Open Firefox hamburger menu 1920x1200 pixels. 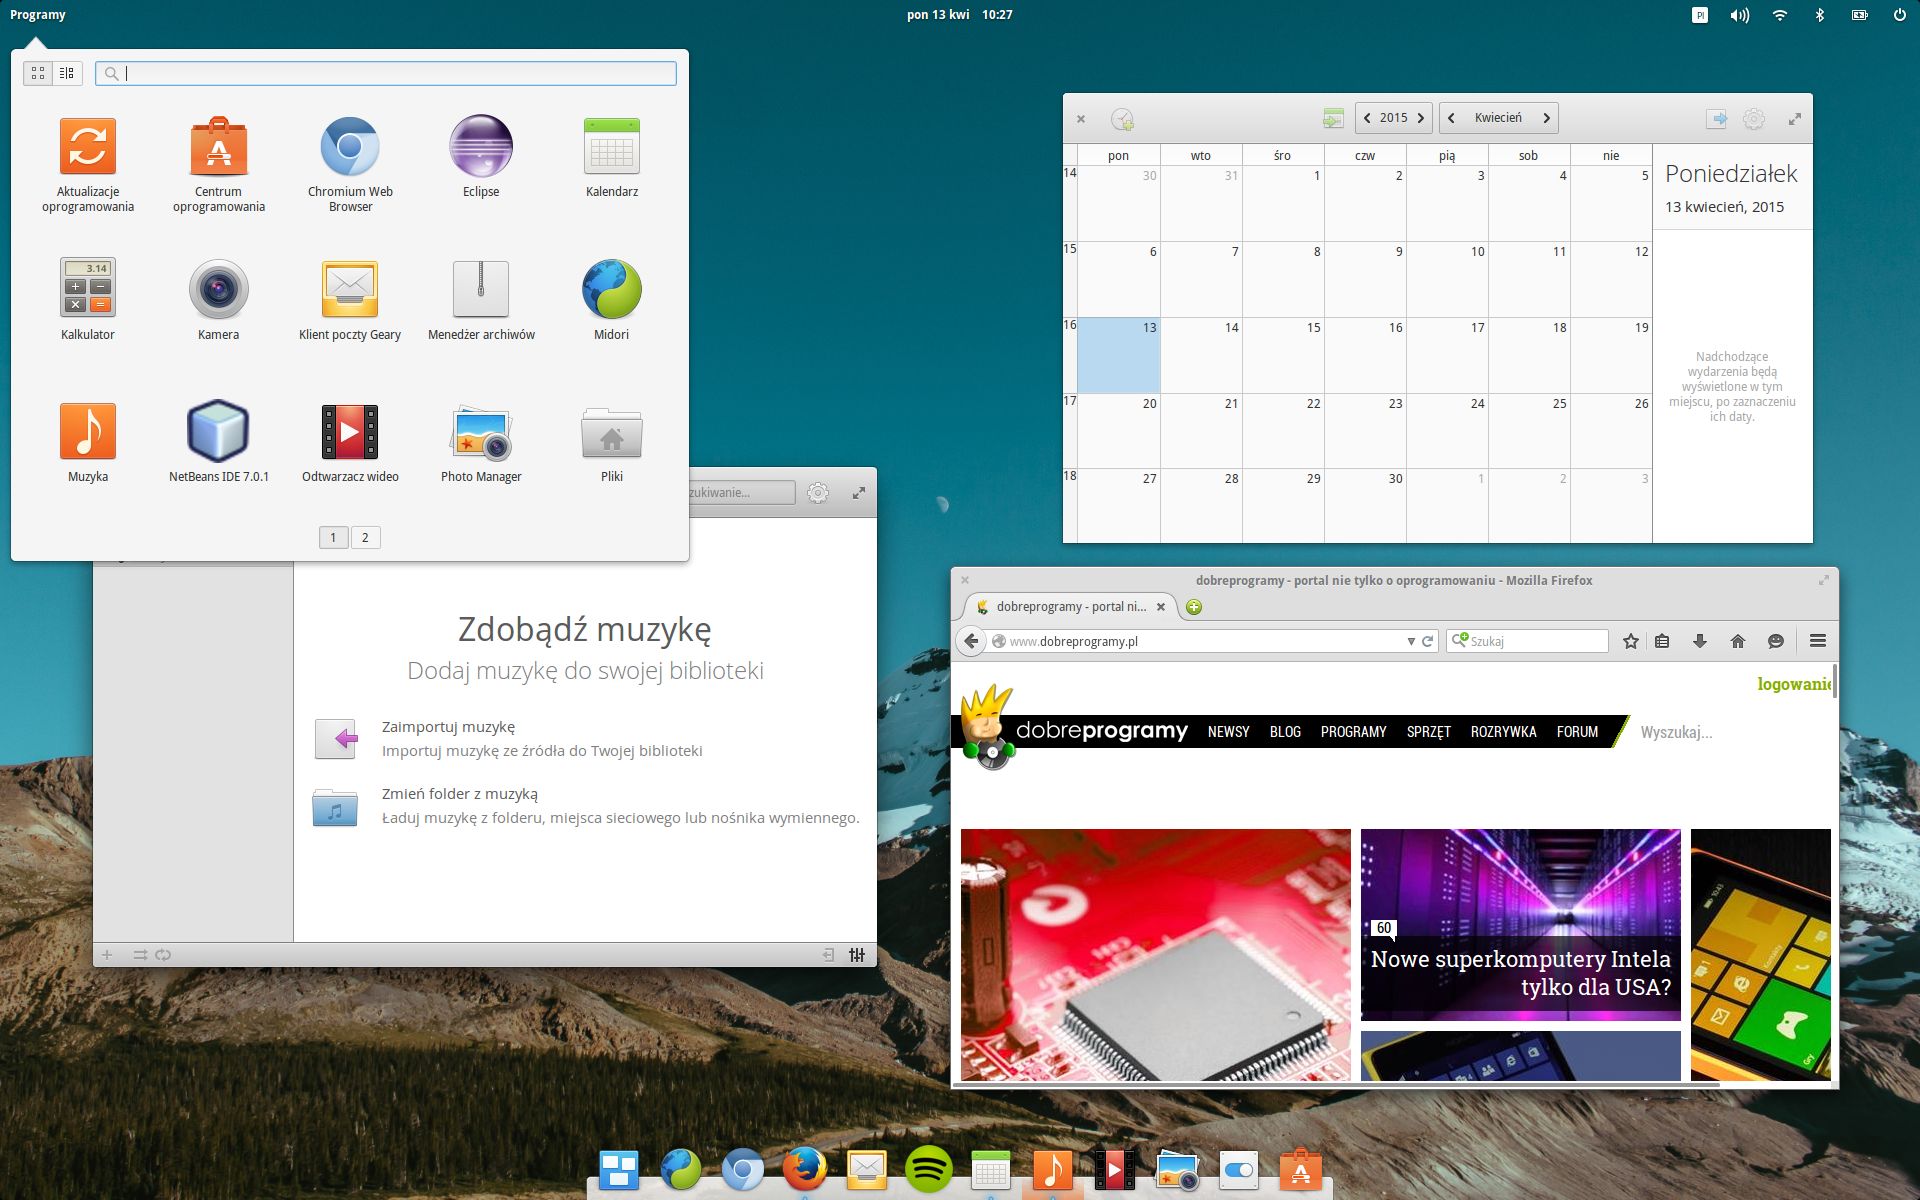(x=1818, y=641)
